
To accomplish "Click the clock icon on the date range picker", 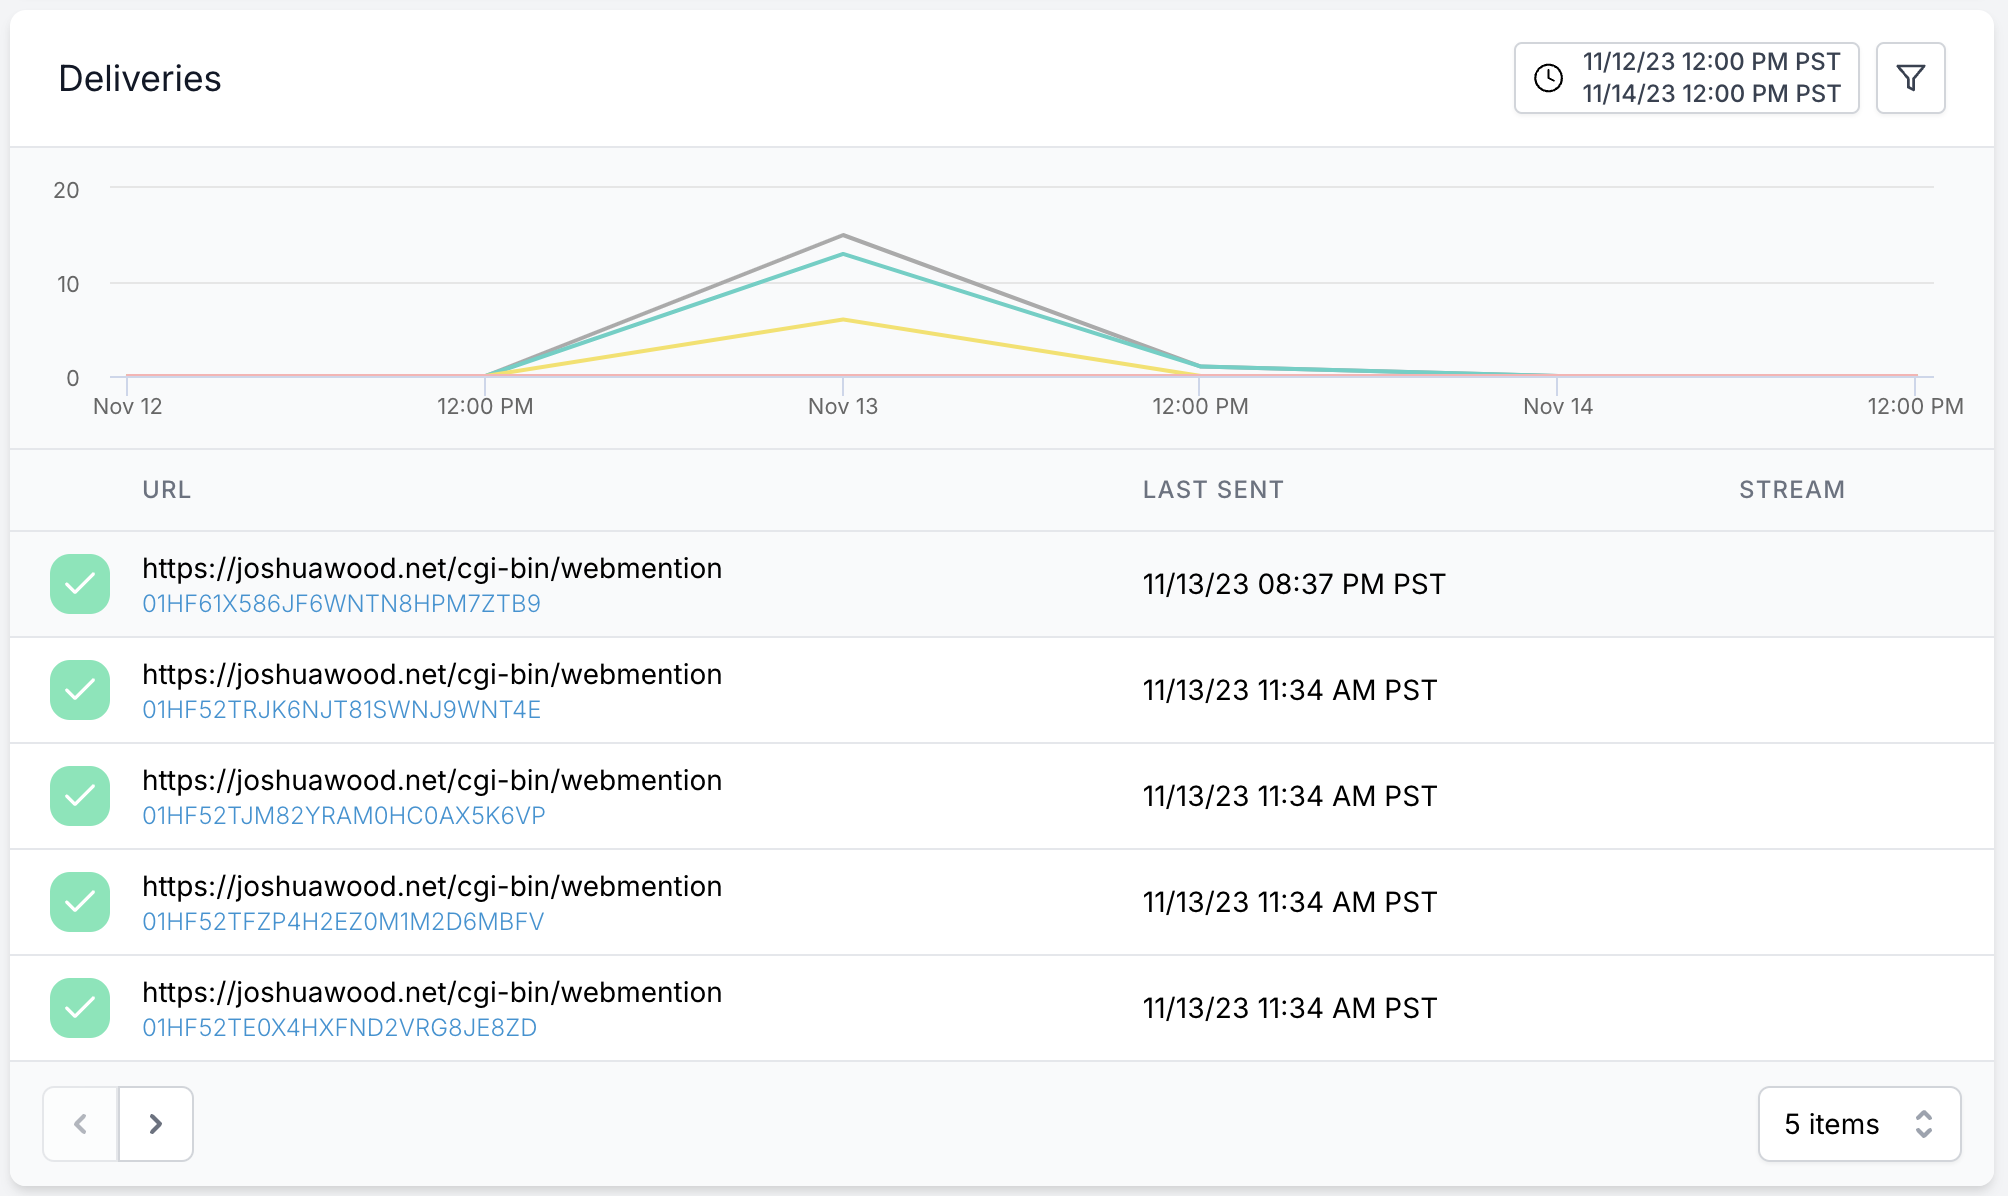I will point(1548,77).
